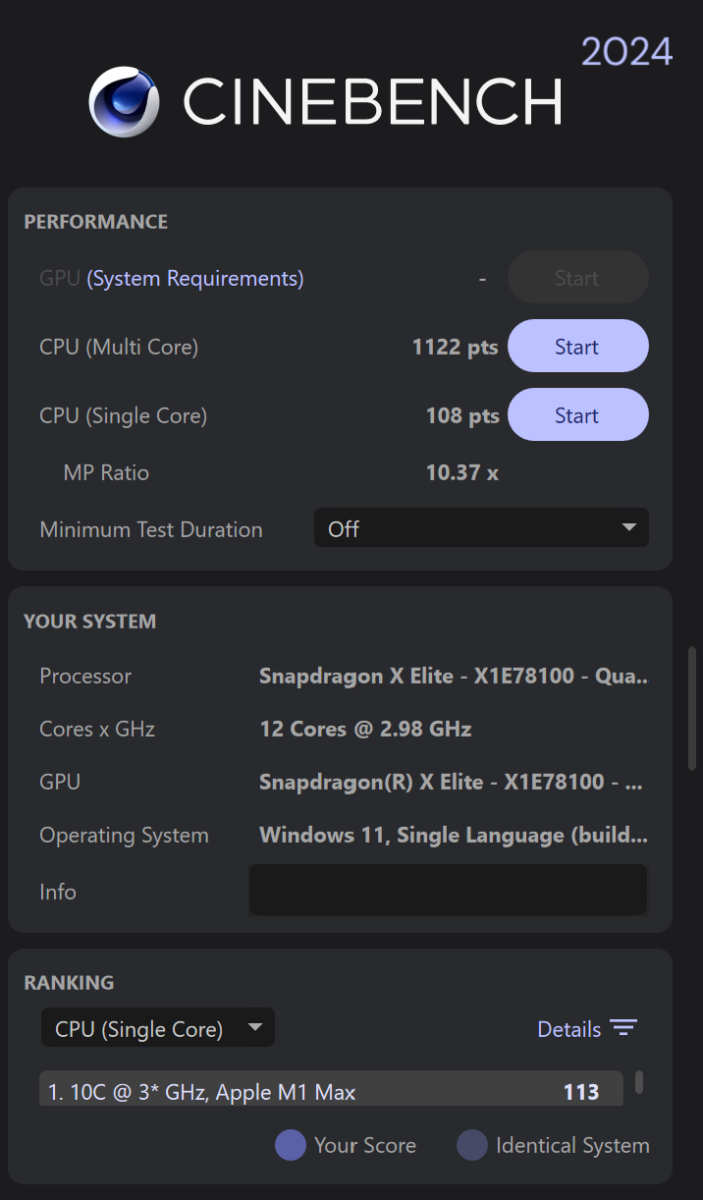Select the Apple M1 Max ranking entry

[x=331, y=1090]
